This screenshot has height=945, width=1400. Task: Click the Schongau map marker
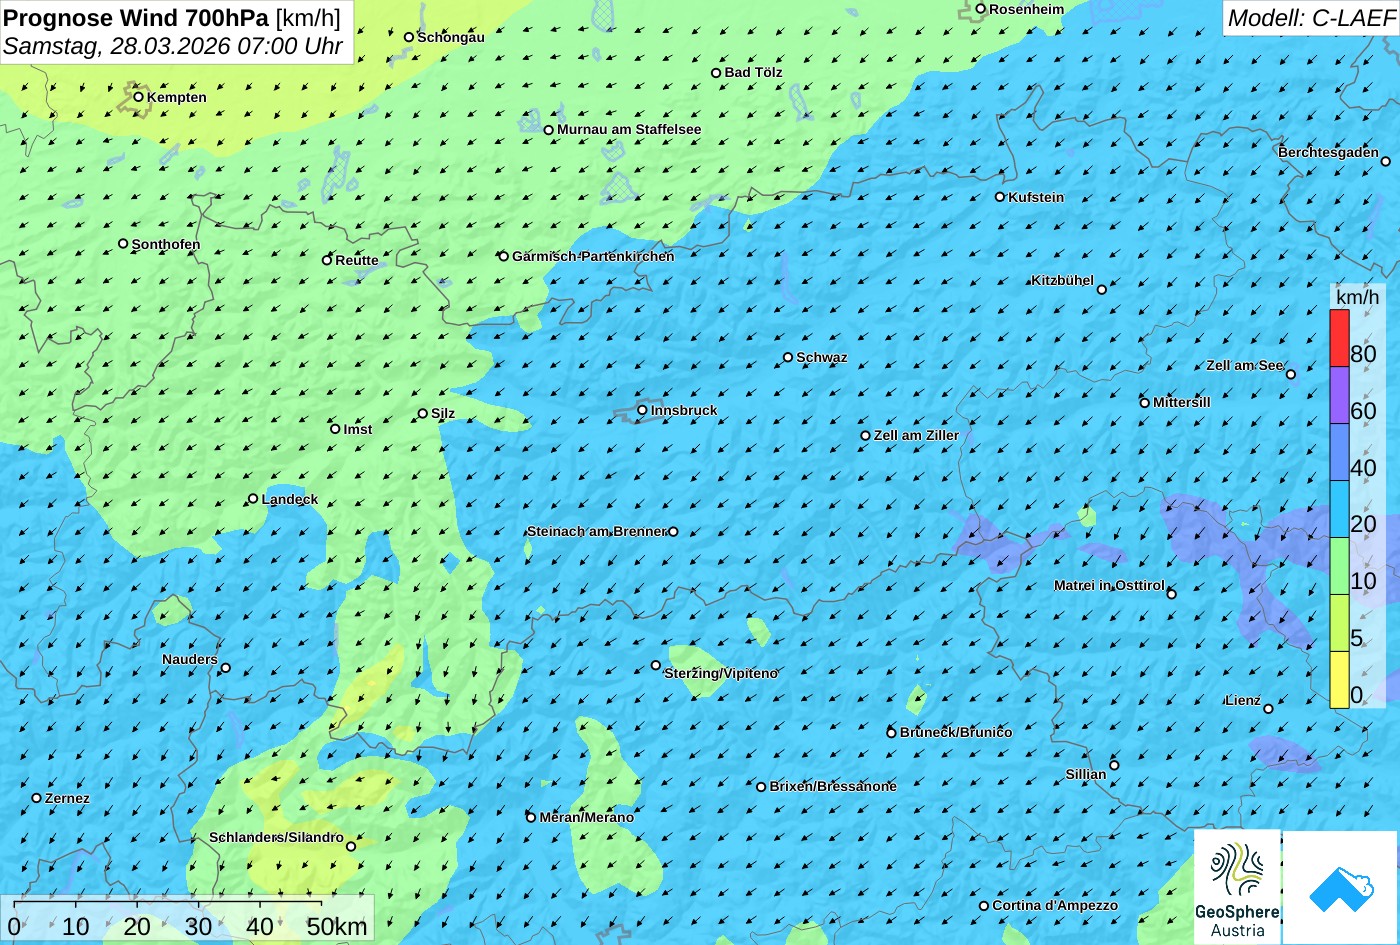(409, 37)
